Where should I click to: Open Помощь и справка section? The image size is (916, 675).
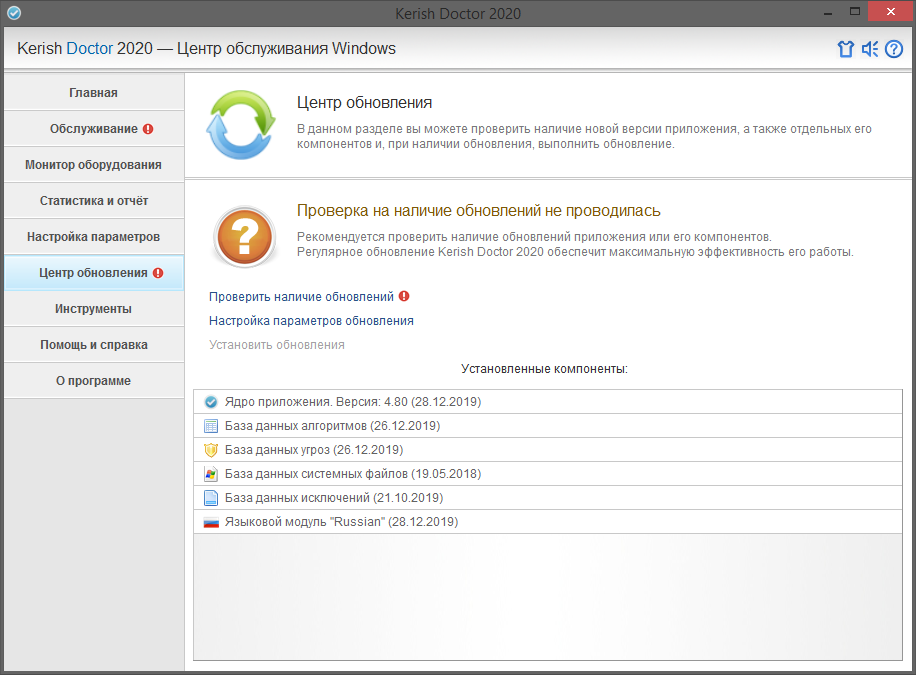[94, 345]
